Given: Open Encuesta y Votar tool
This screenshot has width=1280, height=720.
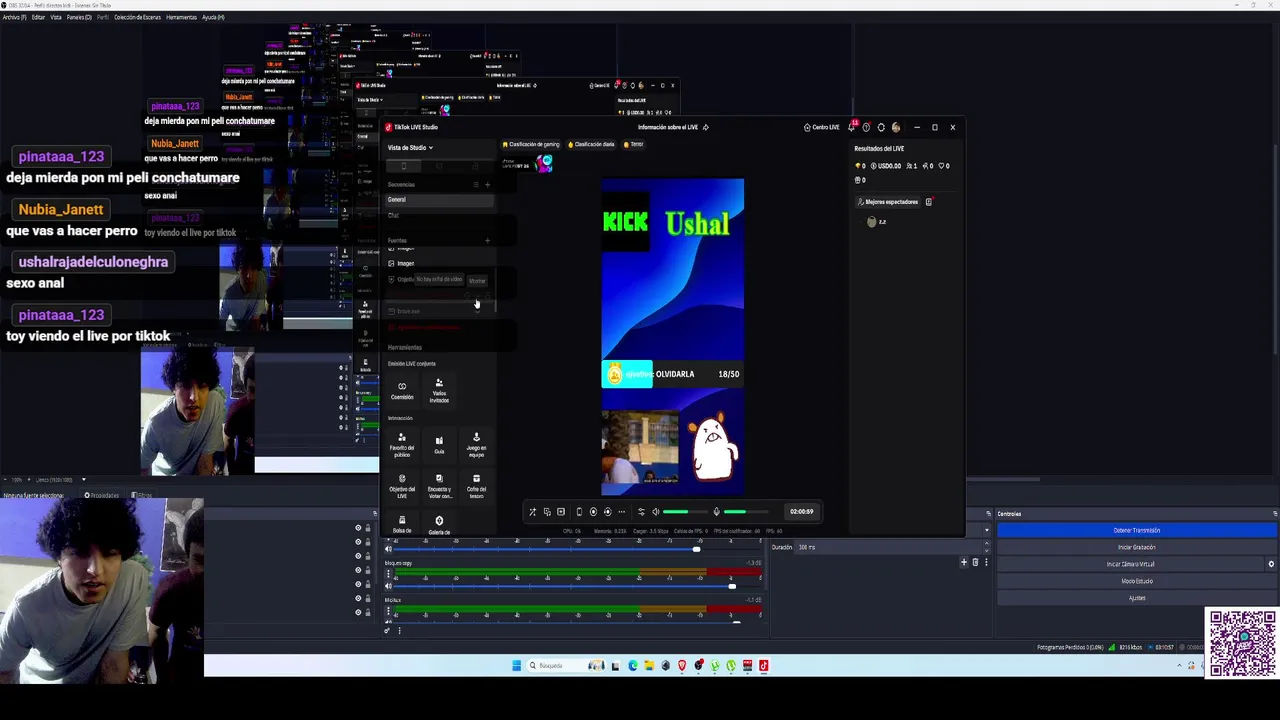Looking at the screenshot, I should tap(439, 487).
